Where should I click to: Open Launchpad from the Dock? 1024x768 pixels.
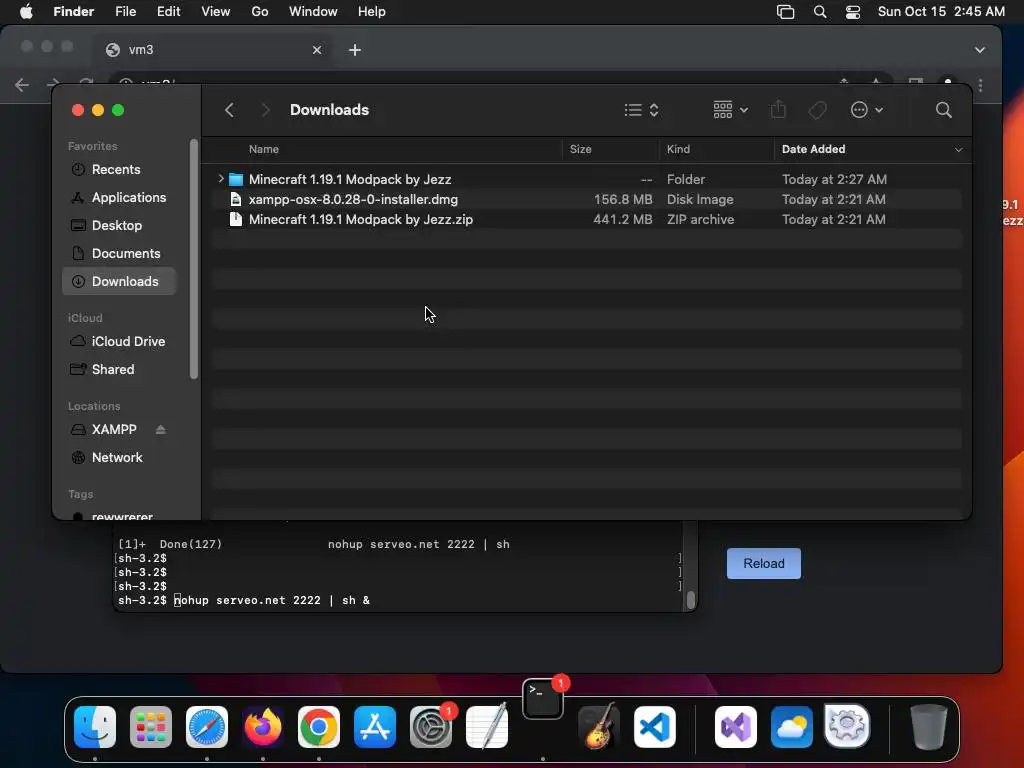point(151,727)
